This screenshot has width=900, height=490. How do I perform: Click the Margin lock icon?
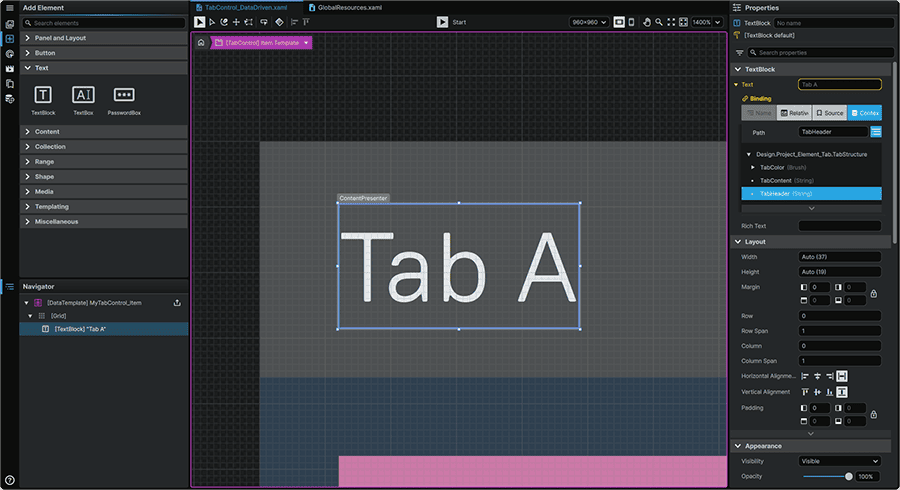[874, 294]
